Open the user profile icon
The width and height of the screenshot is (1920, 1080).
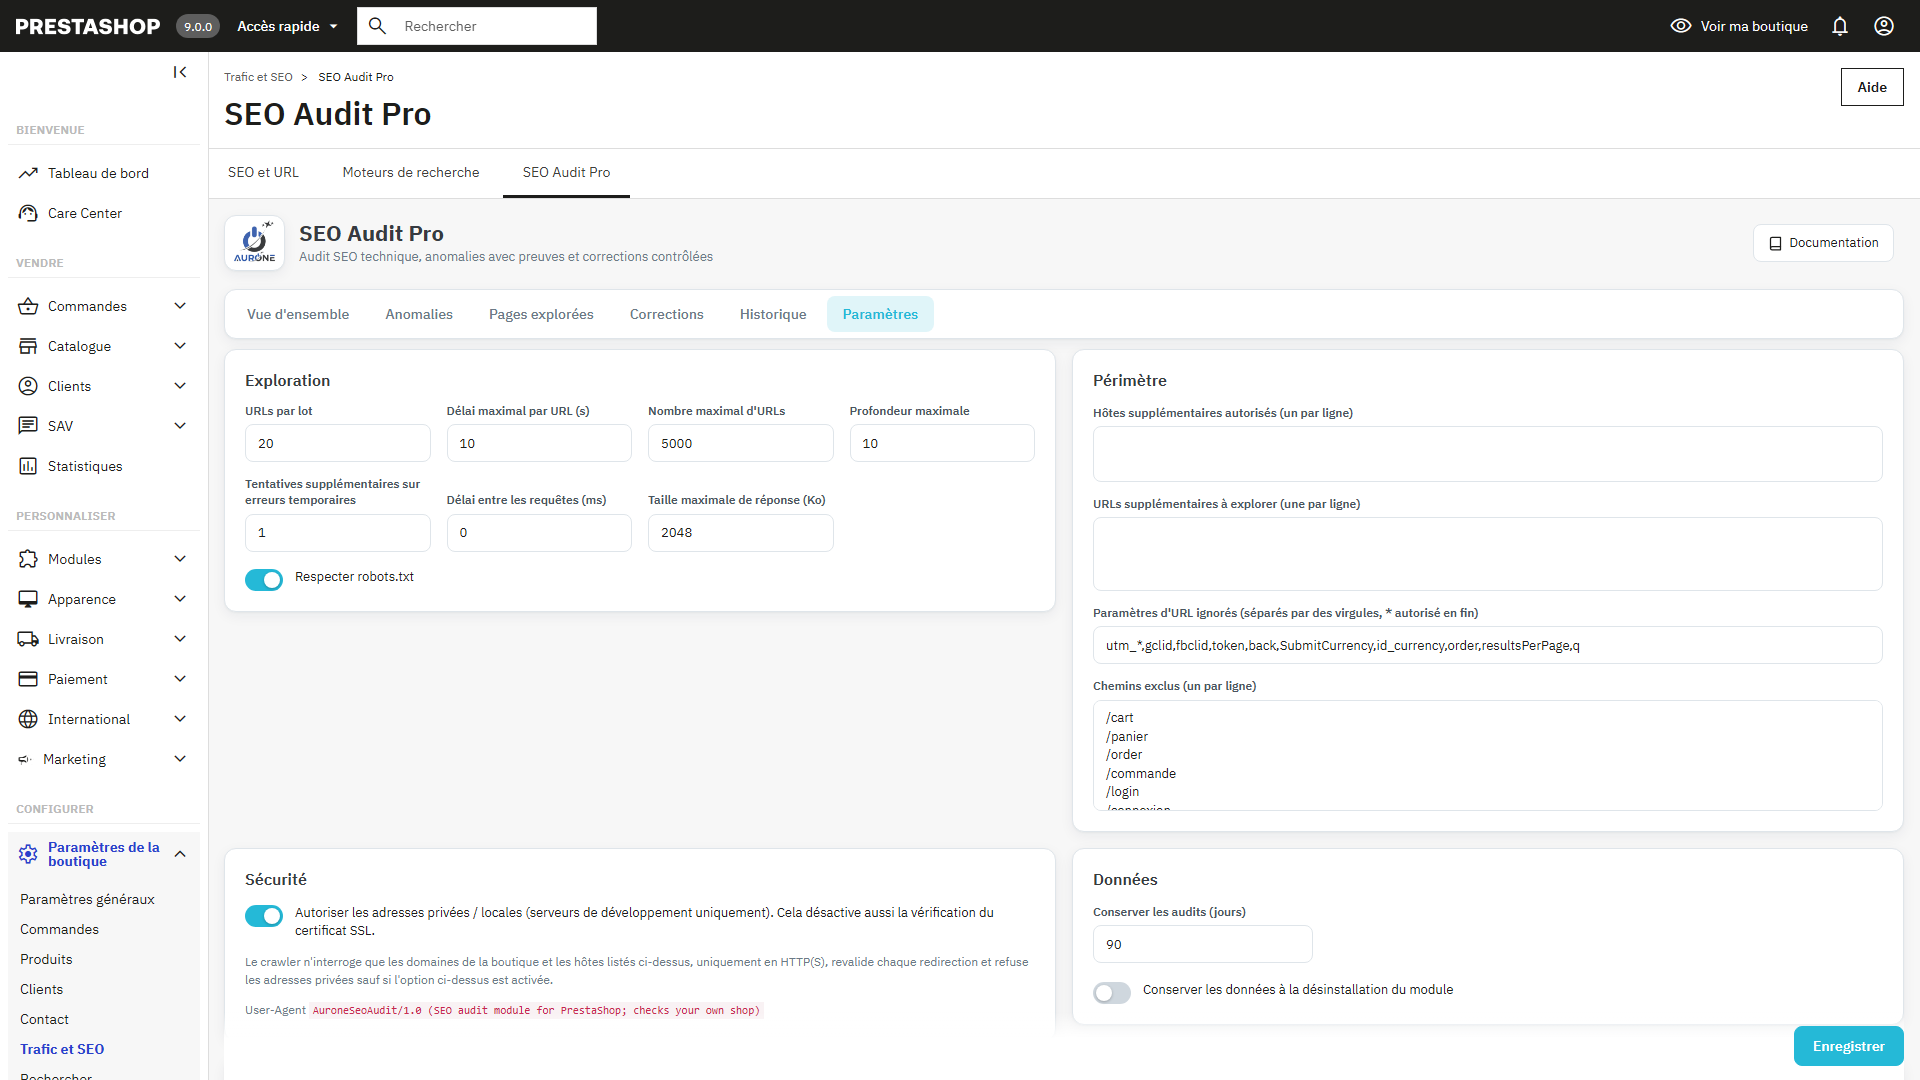click(x=1884, y=26)
